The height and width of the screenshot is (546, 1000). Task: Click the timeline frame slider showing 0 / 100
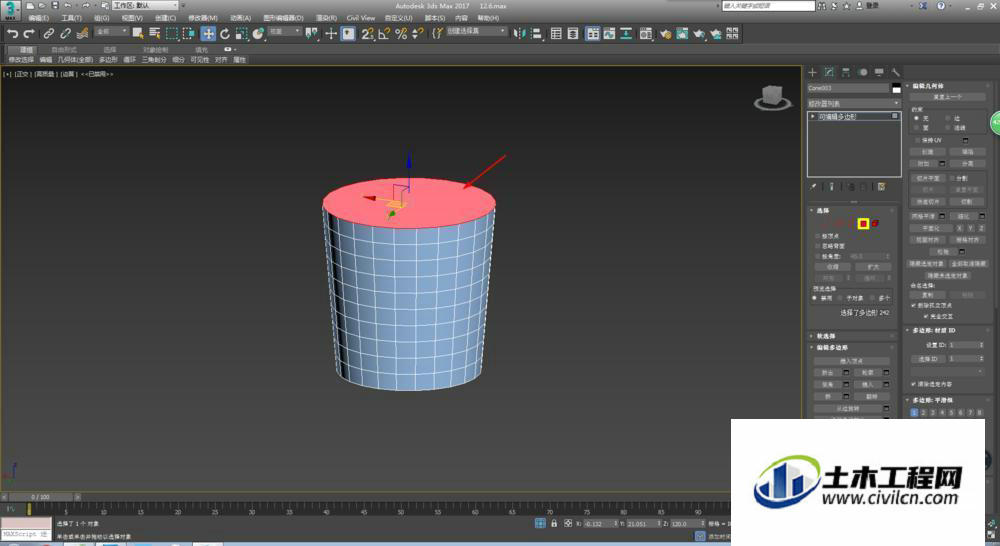[x=40, y=496]
